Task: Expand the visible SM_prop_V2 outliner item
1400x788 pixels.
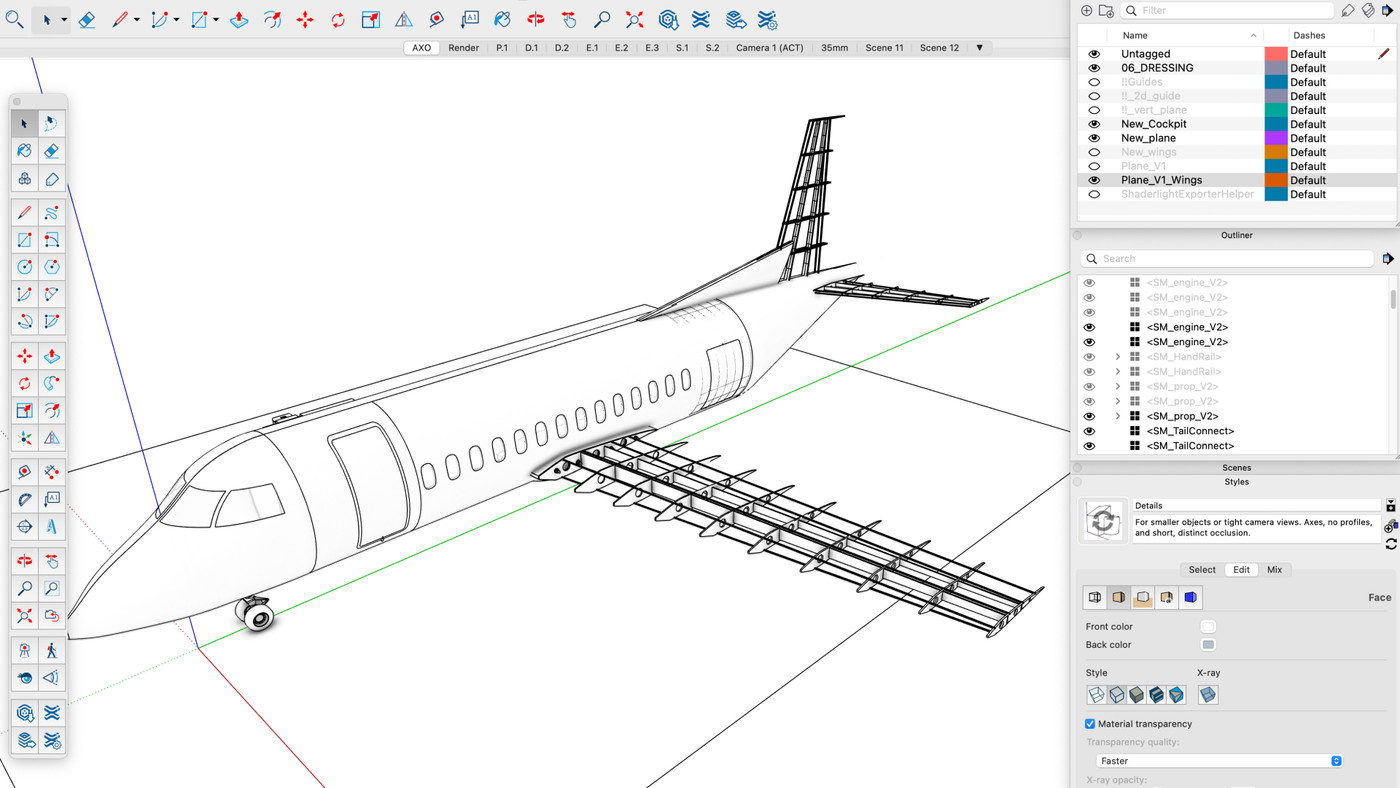Action: click(1118, 416)
